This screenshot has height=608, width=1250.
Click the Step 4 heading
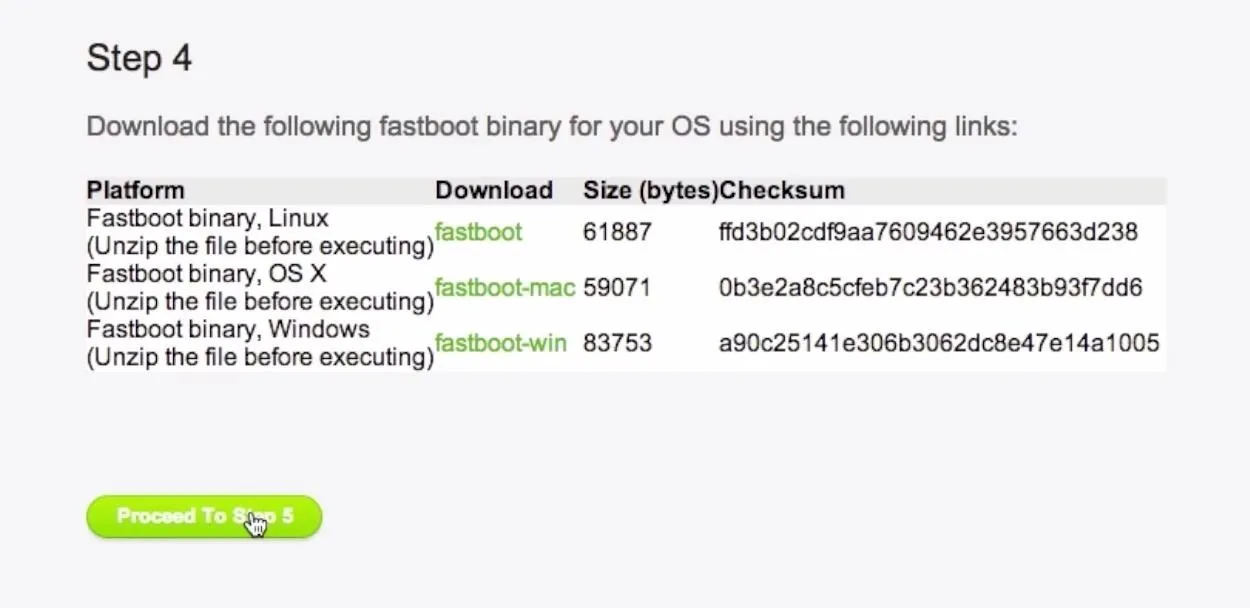pyautogui.click(x=139, y=58)
